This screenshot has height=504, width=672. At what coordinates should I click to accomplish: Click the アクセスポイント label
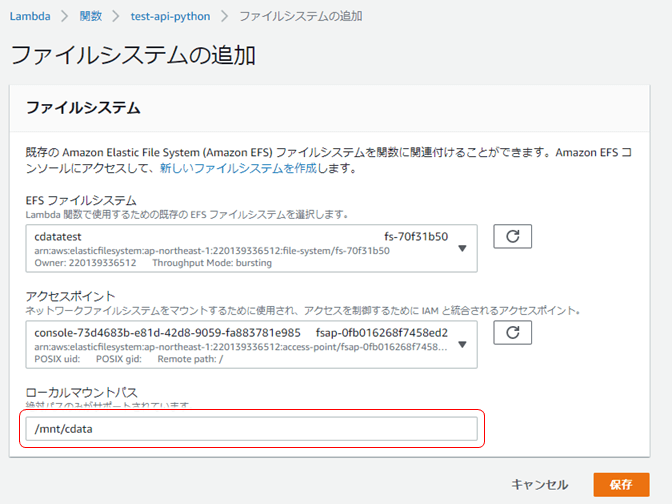(70, 296)
